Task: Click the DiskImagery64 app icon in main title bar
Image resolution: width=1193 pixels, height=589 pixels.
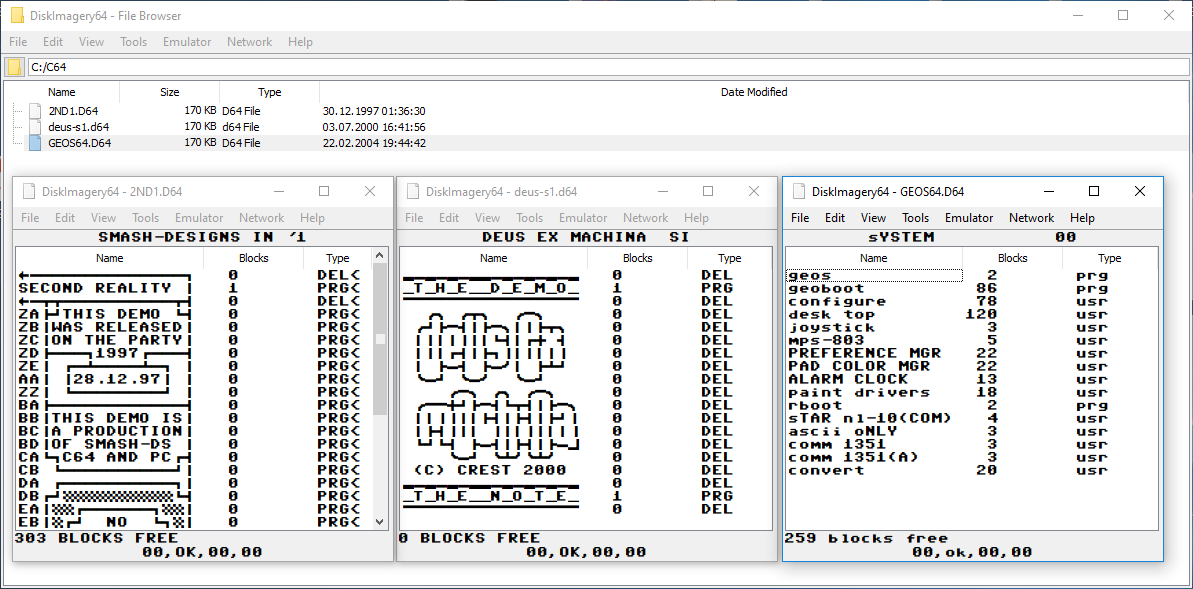Action: (x=18, y=16)
